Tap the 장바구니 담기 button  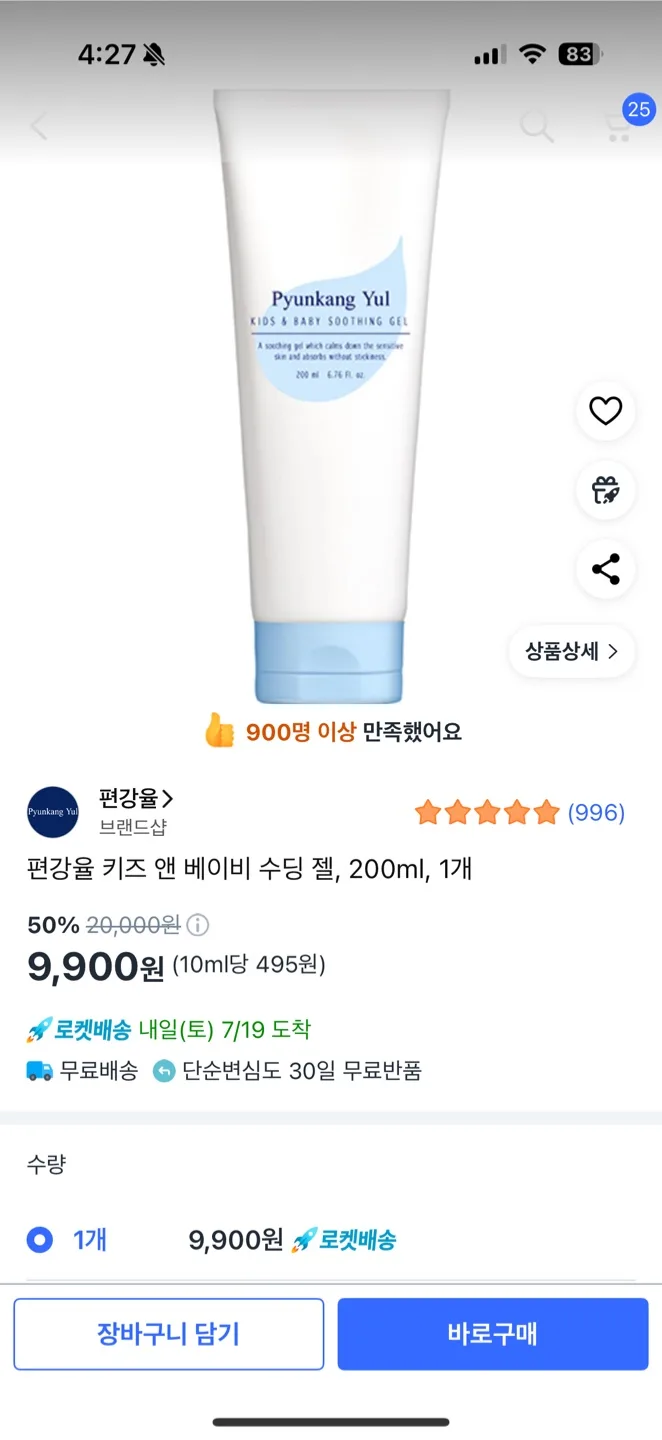168,1334
